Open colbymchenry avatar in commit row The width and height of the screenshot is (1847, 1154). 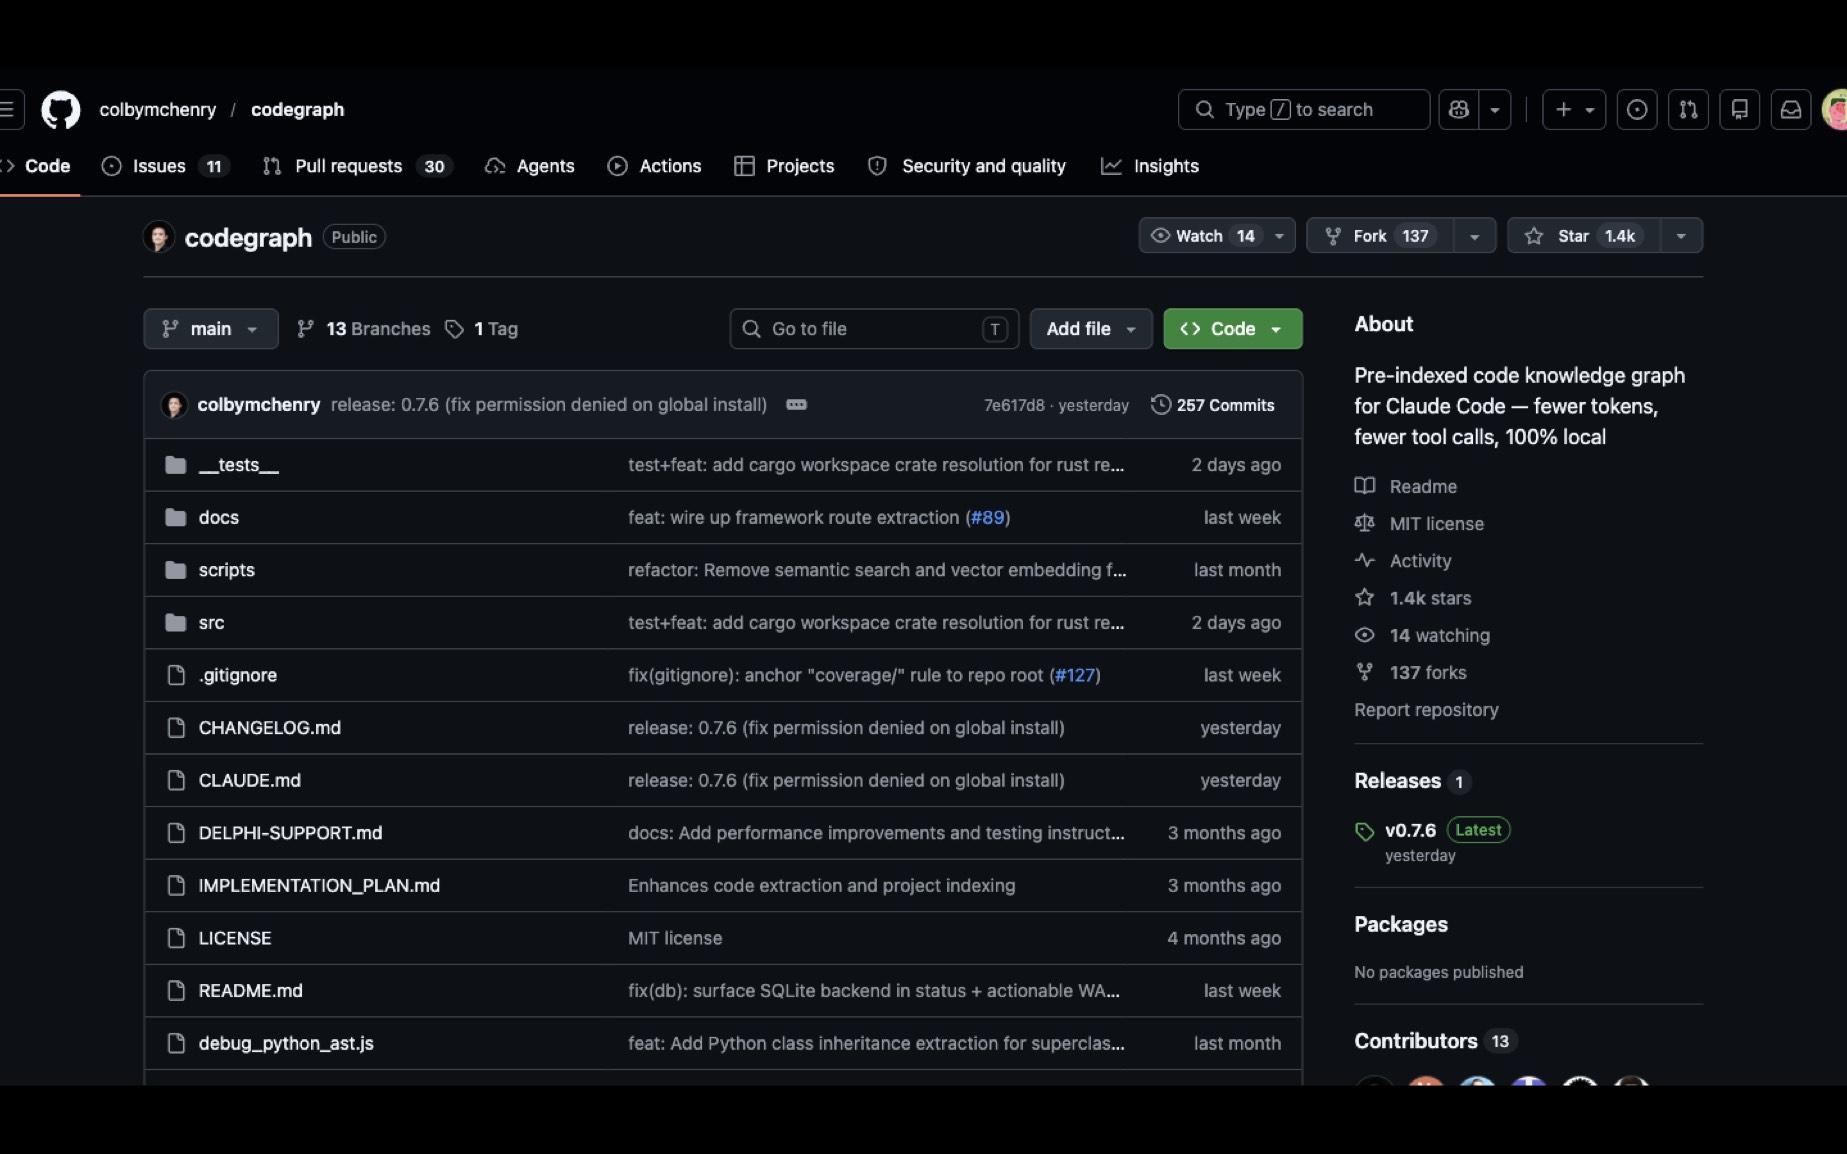174,405
